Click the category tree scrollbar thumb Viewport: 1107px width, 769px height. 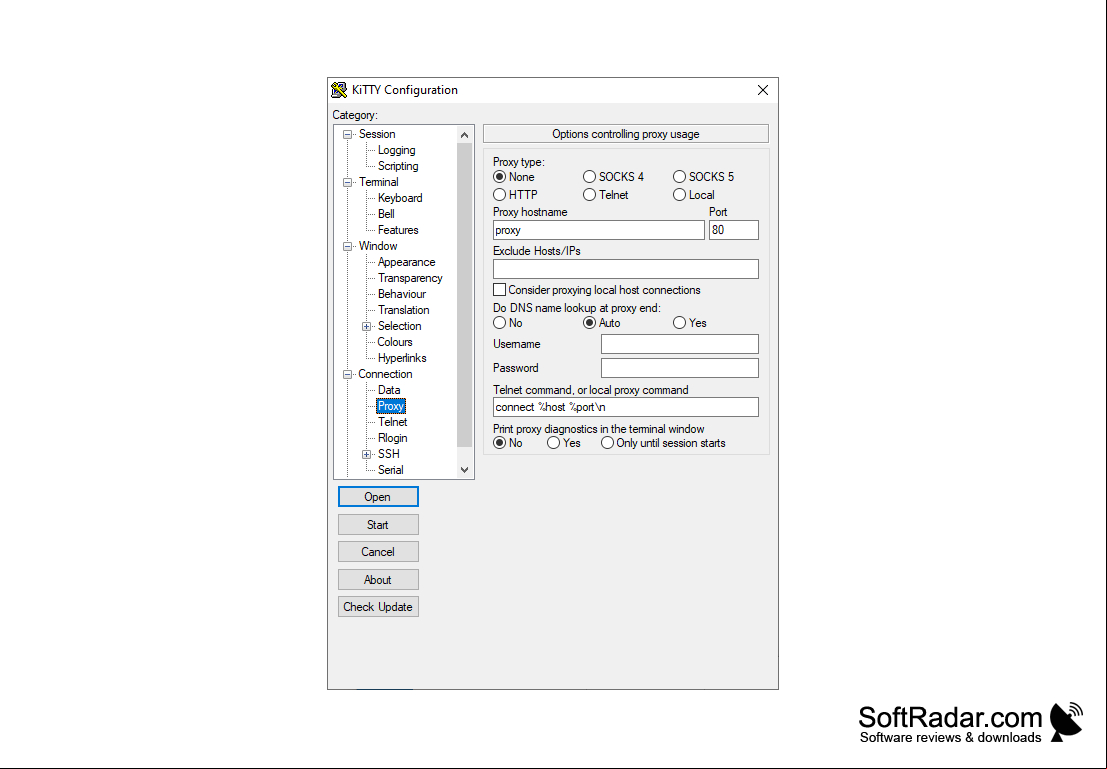465,295
